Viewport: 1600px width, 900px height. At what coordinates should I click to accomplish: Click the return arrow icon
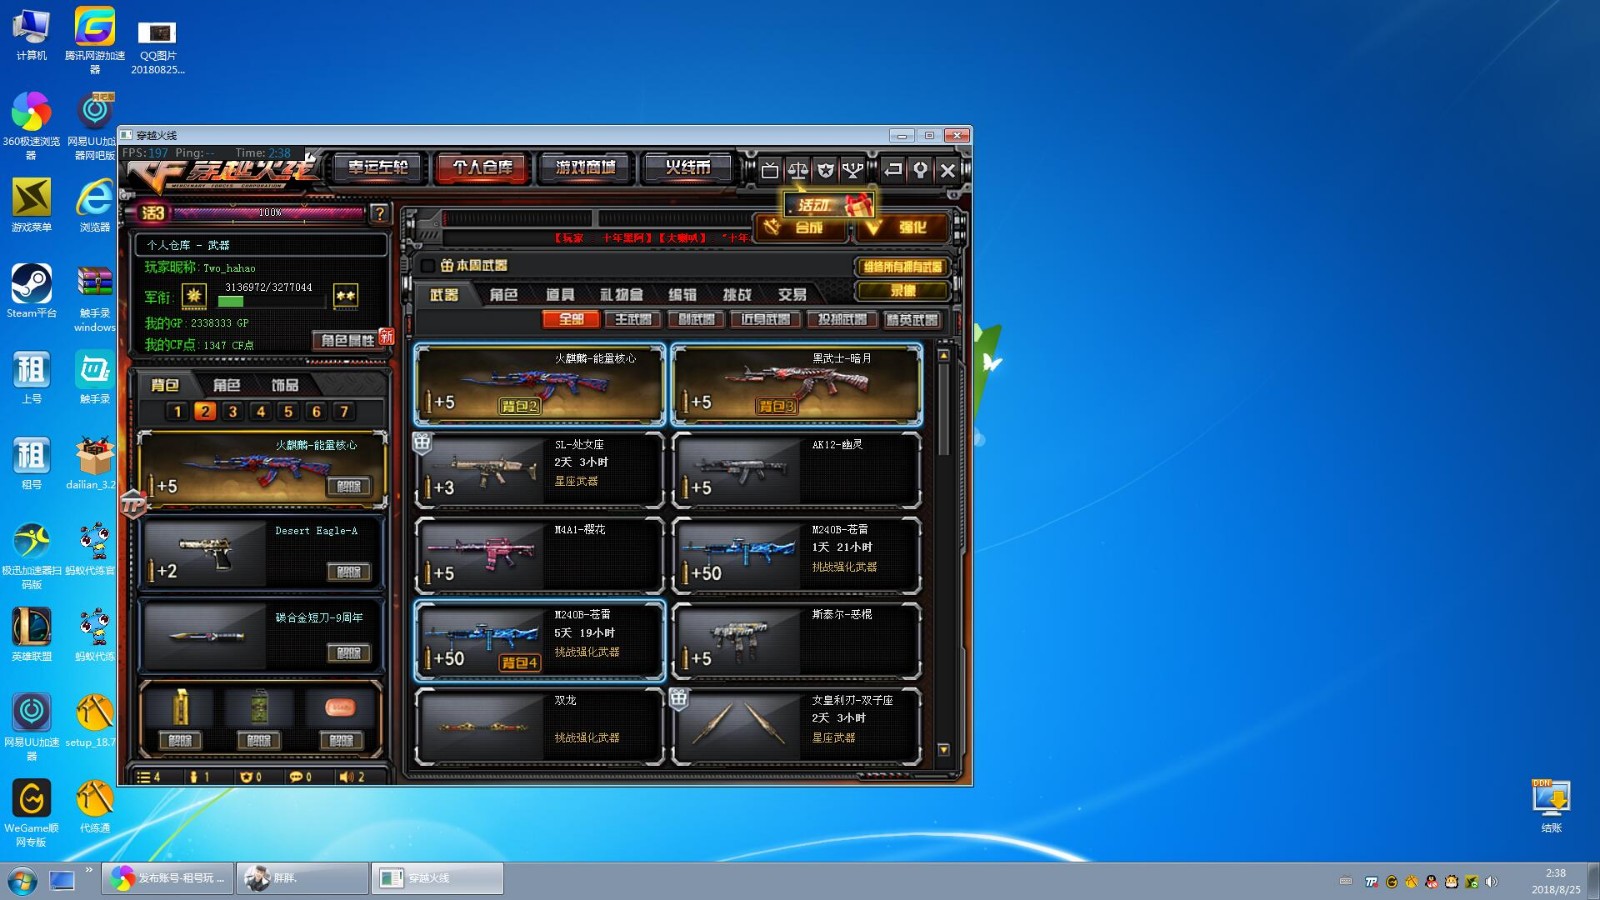click(x=893, y=170)
